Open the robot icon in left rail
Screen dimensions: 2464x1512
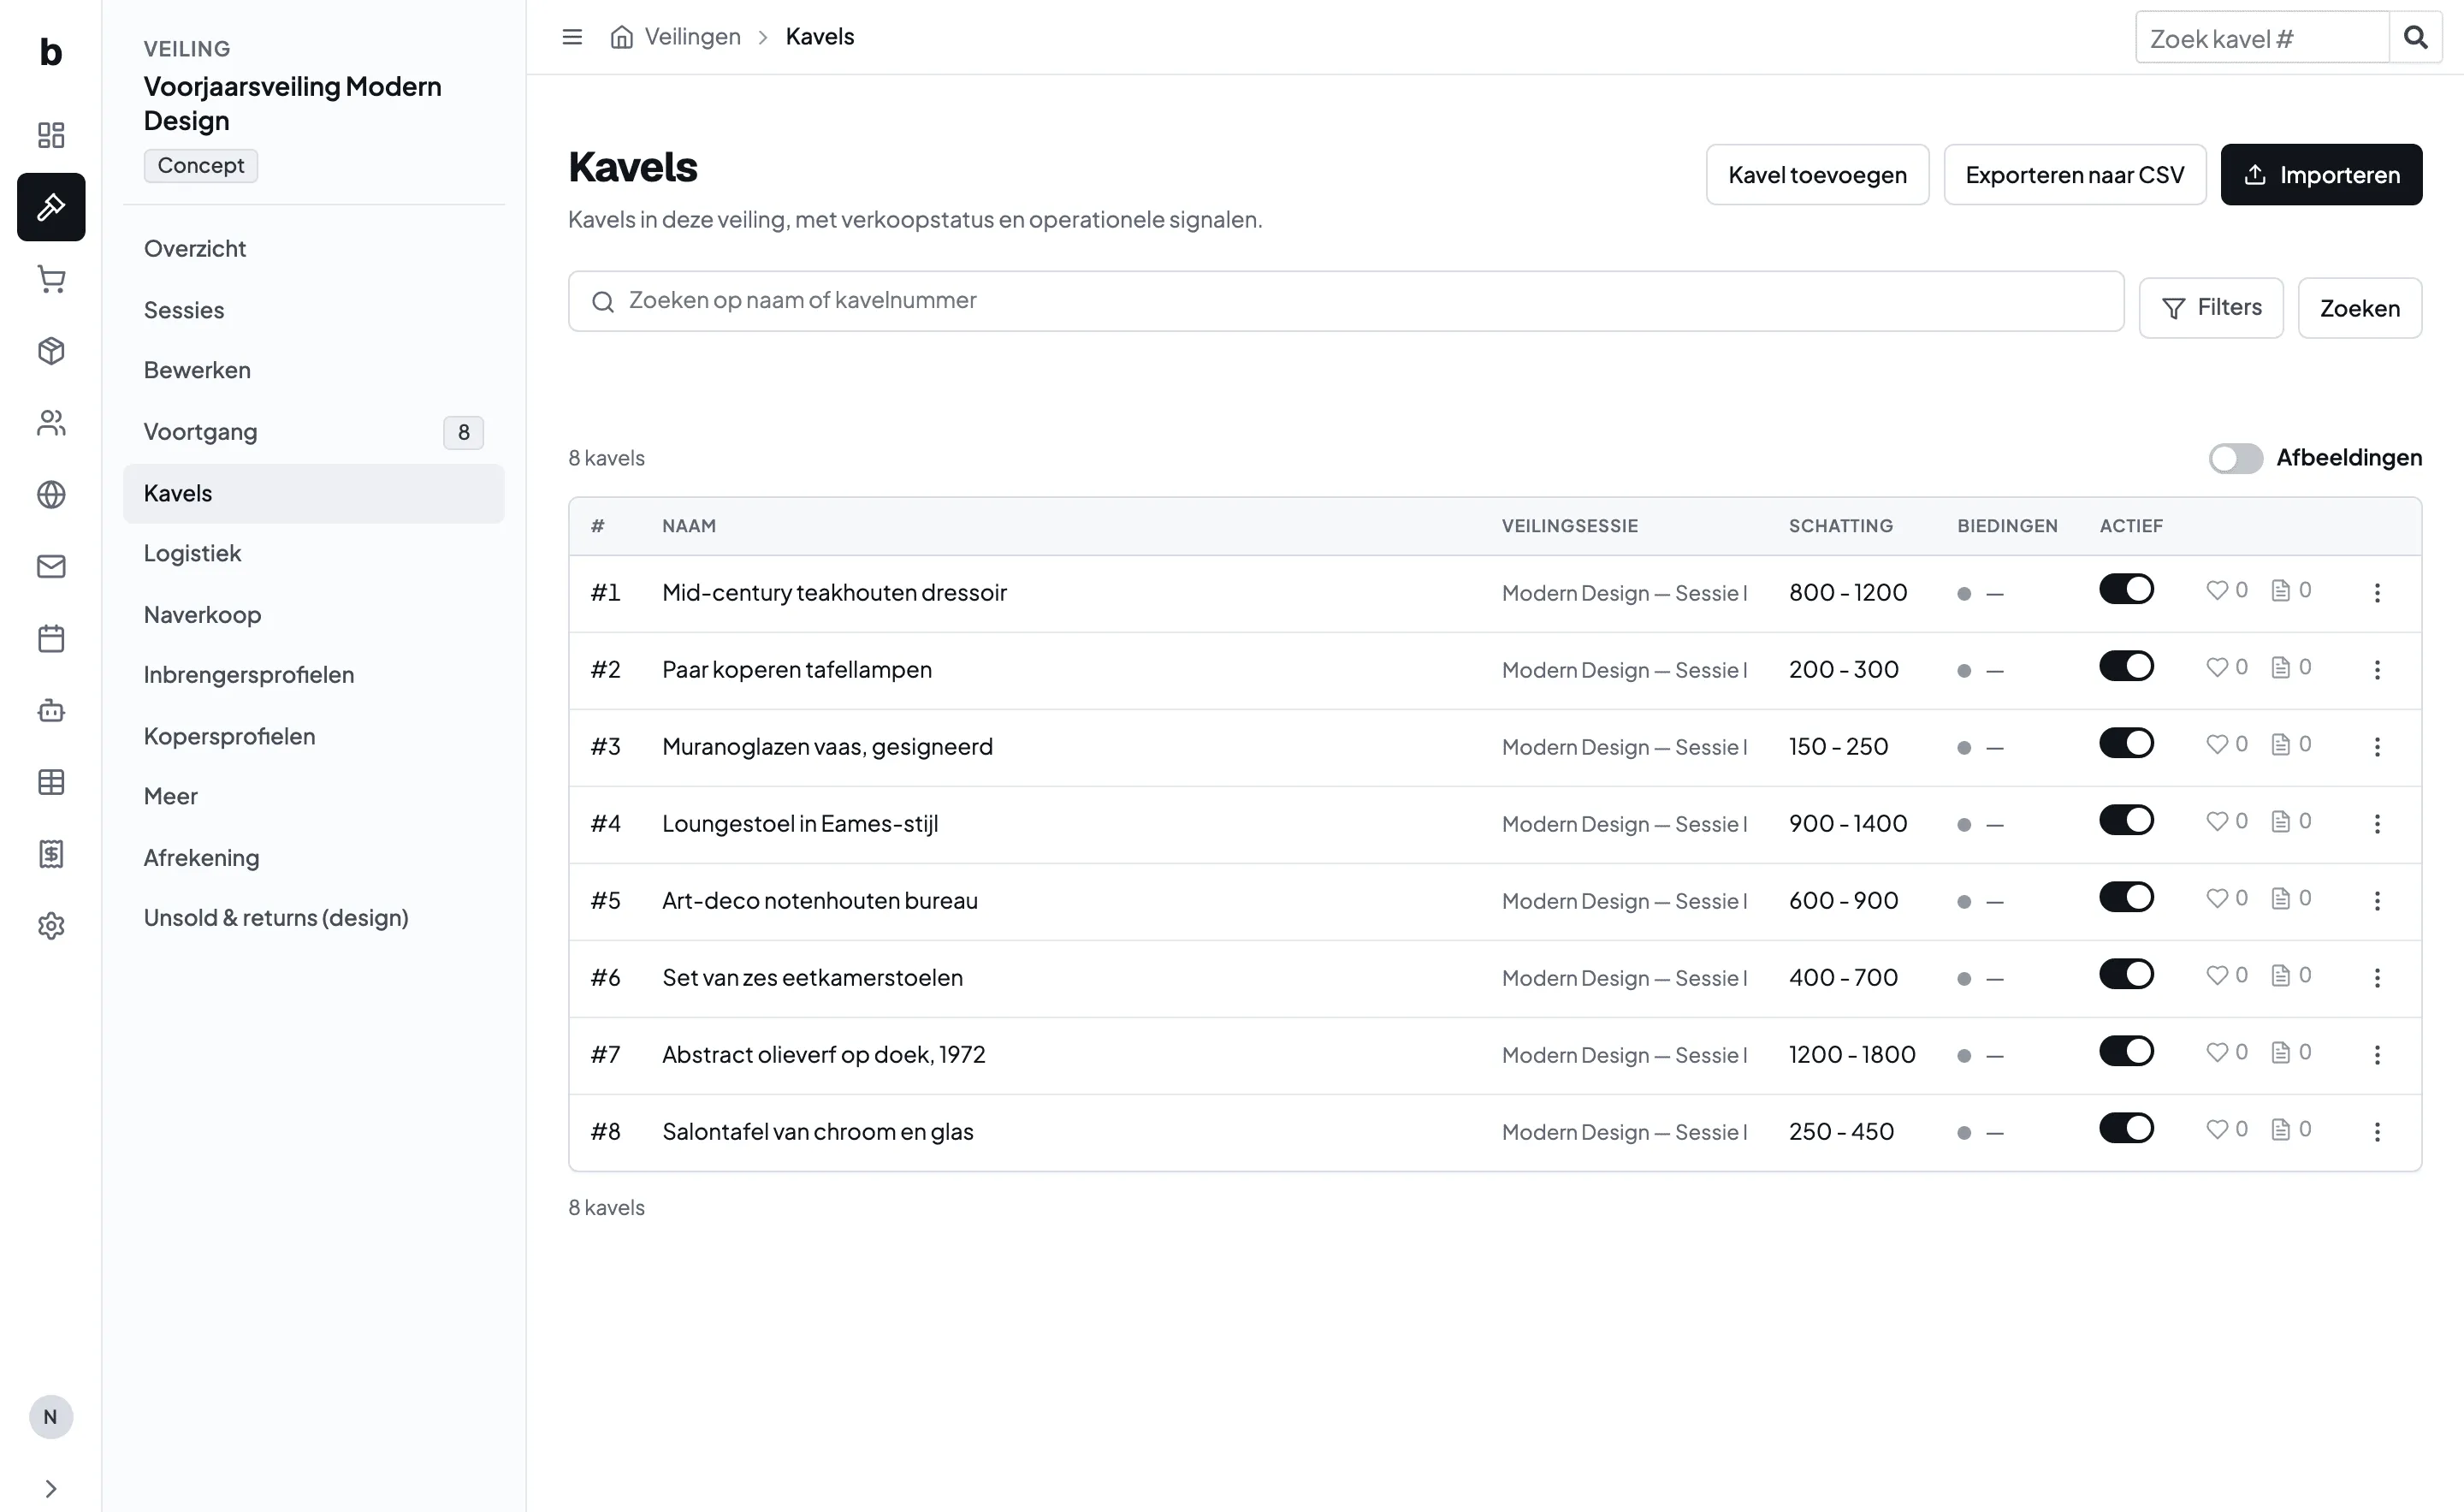coord(51,711)
